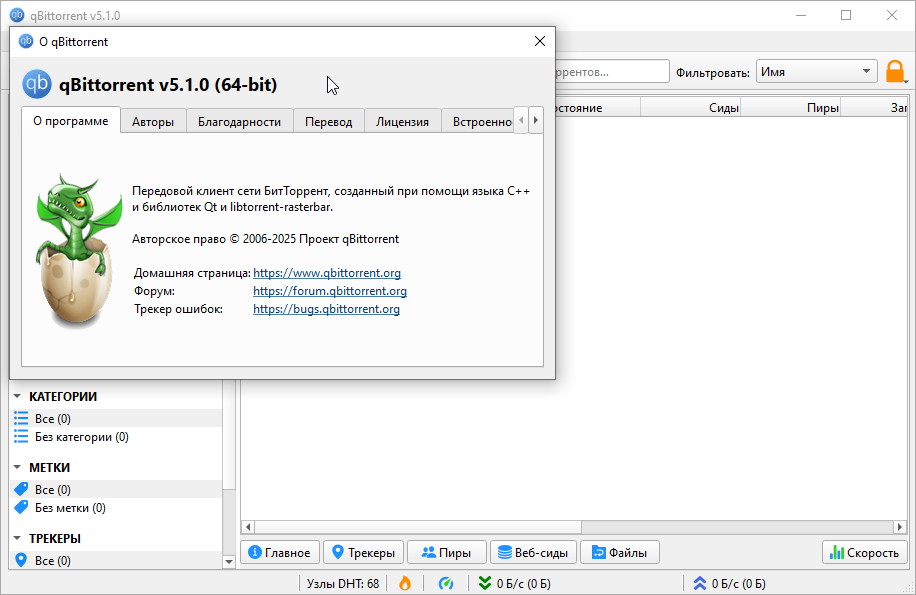Click the flame icon in status bar

click(x=404, y=583)
